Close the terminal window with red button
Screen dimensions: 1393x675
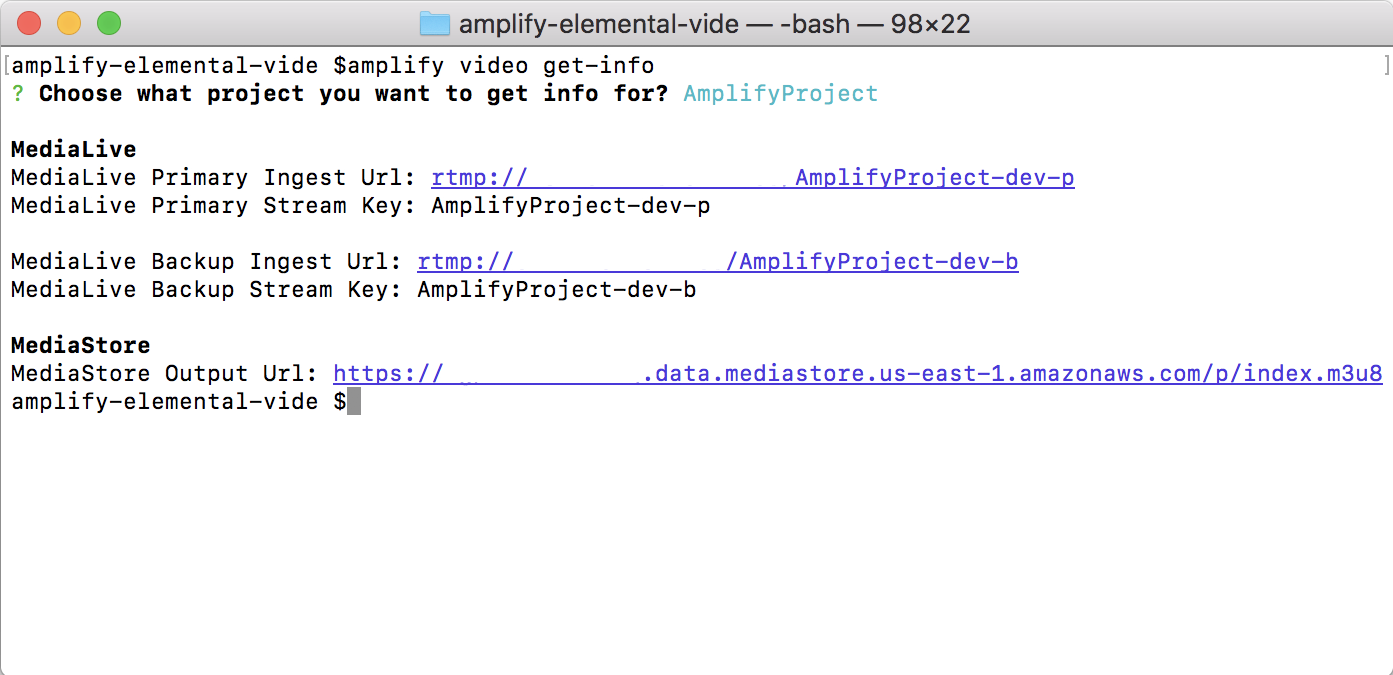[29, 22]
